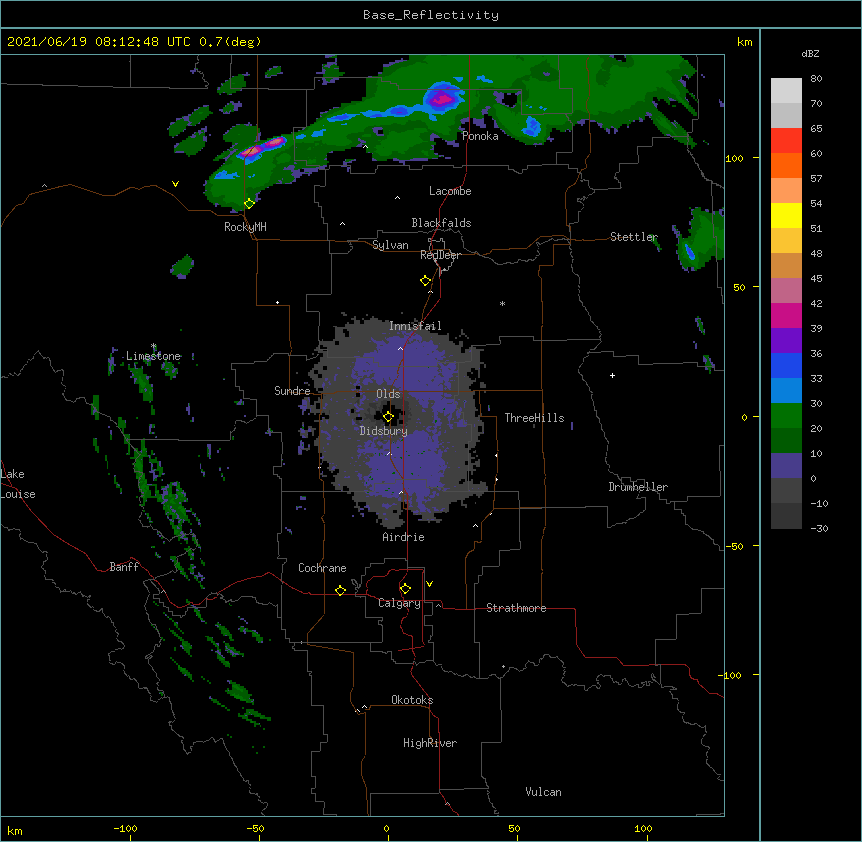Click the Cochrane town label
862x842 pixels.
(322, 568)
